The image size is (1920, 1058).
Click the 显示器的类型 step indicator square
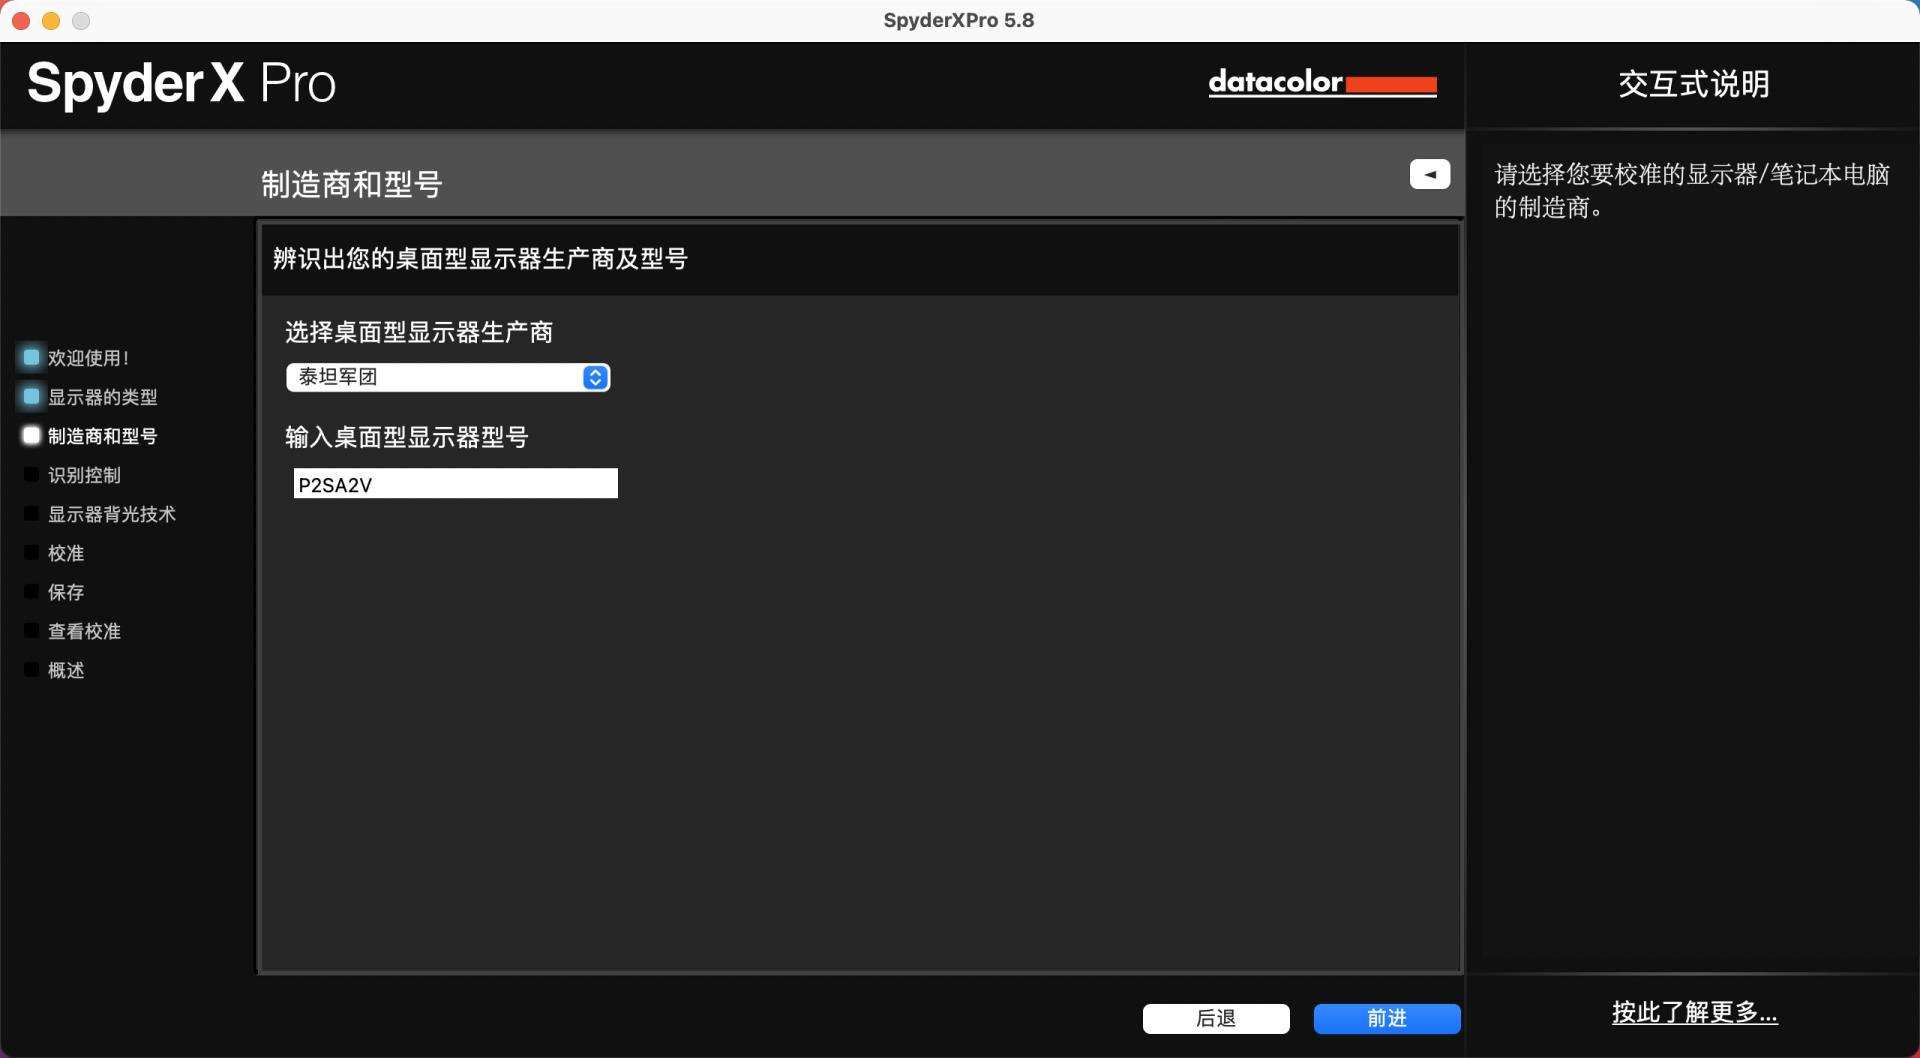pos(31,396)
